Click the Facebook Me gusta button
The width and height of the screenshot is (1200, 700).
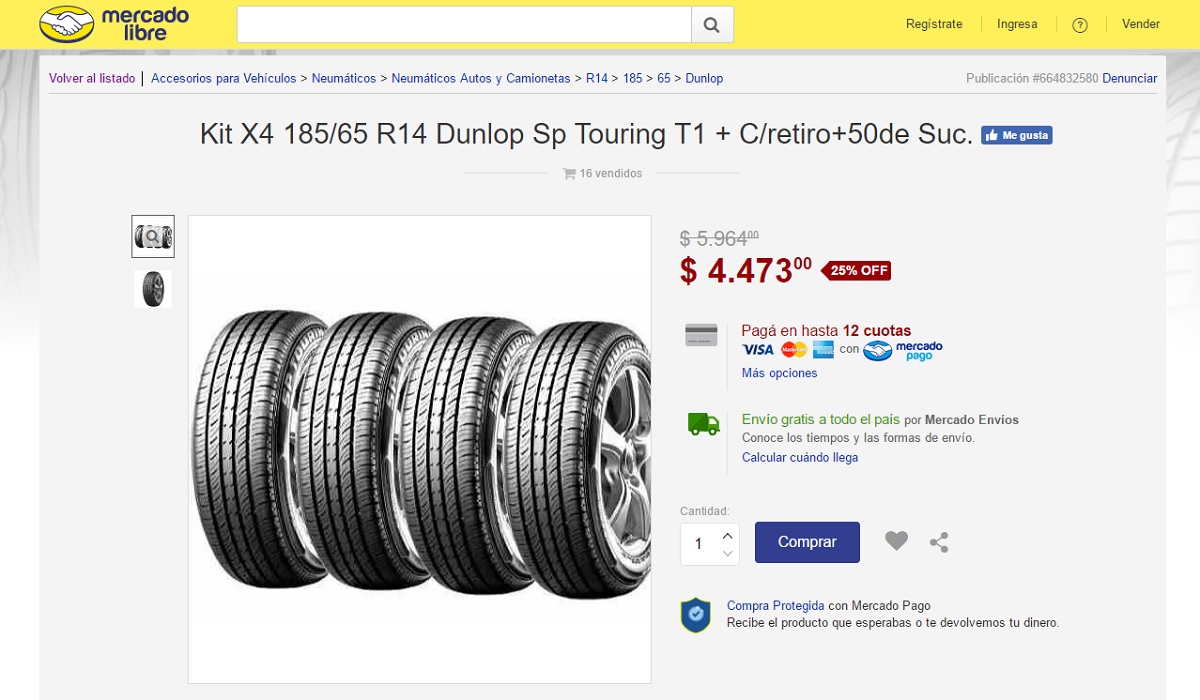pyautogui.click(x=1016, y=135)
